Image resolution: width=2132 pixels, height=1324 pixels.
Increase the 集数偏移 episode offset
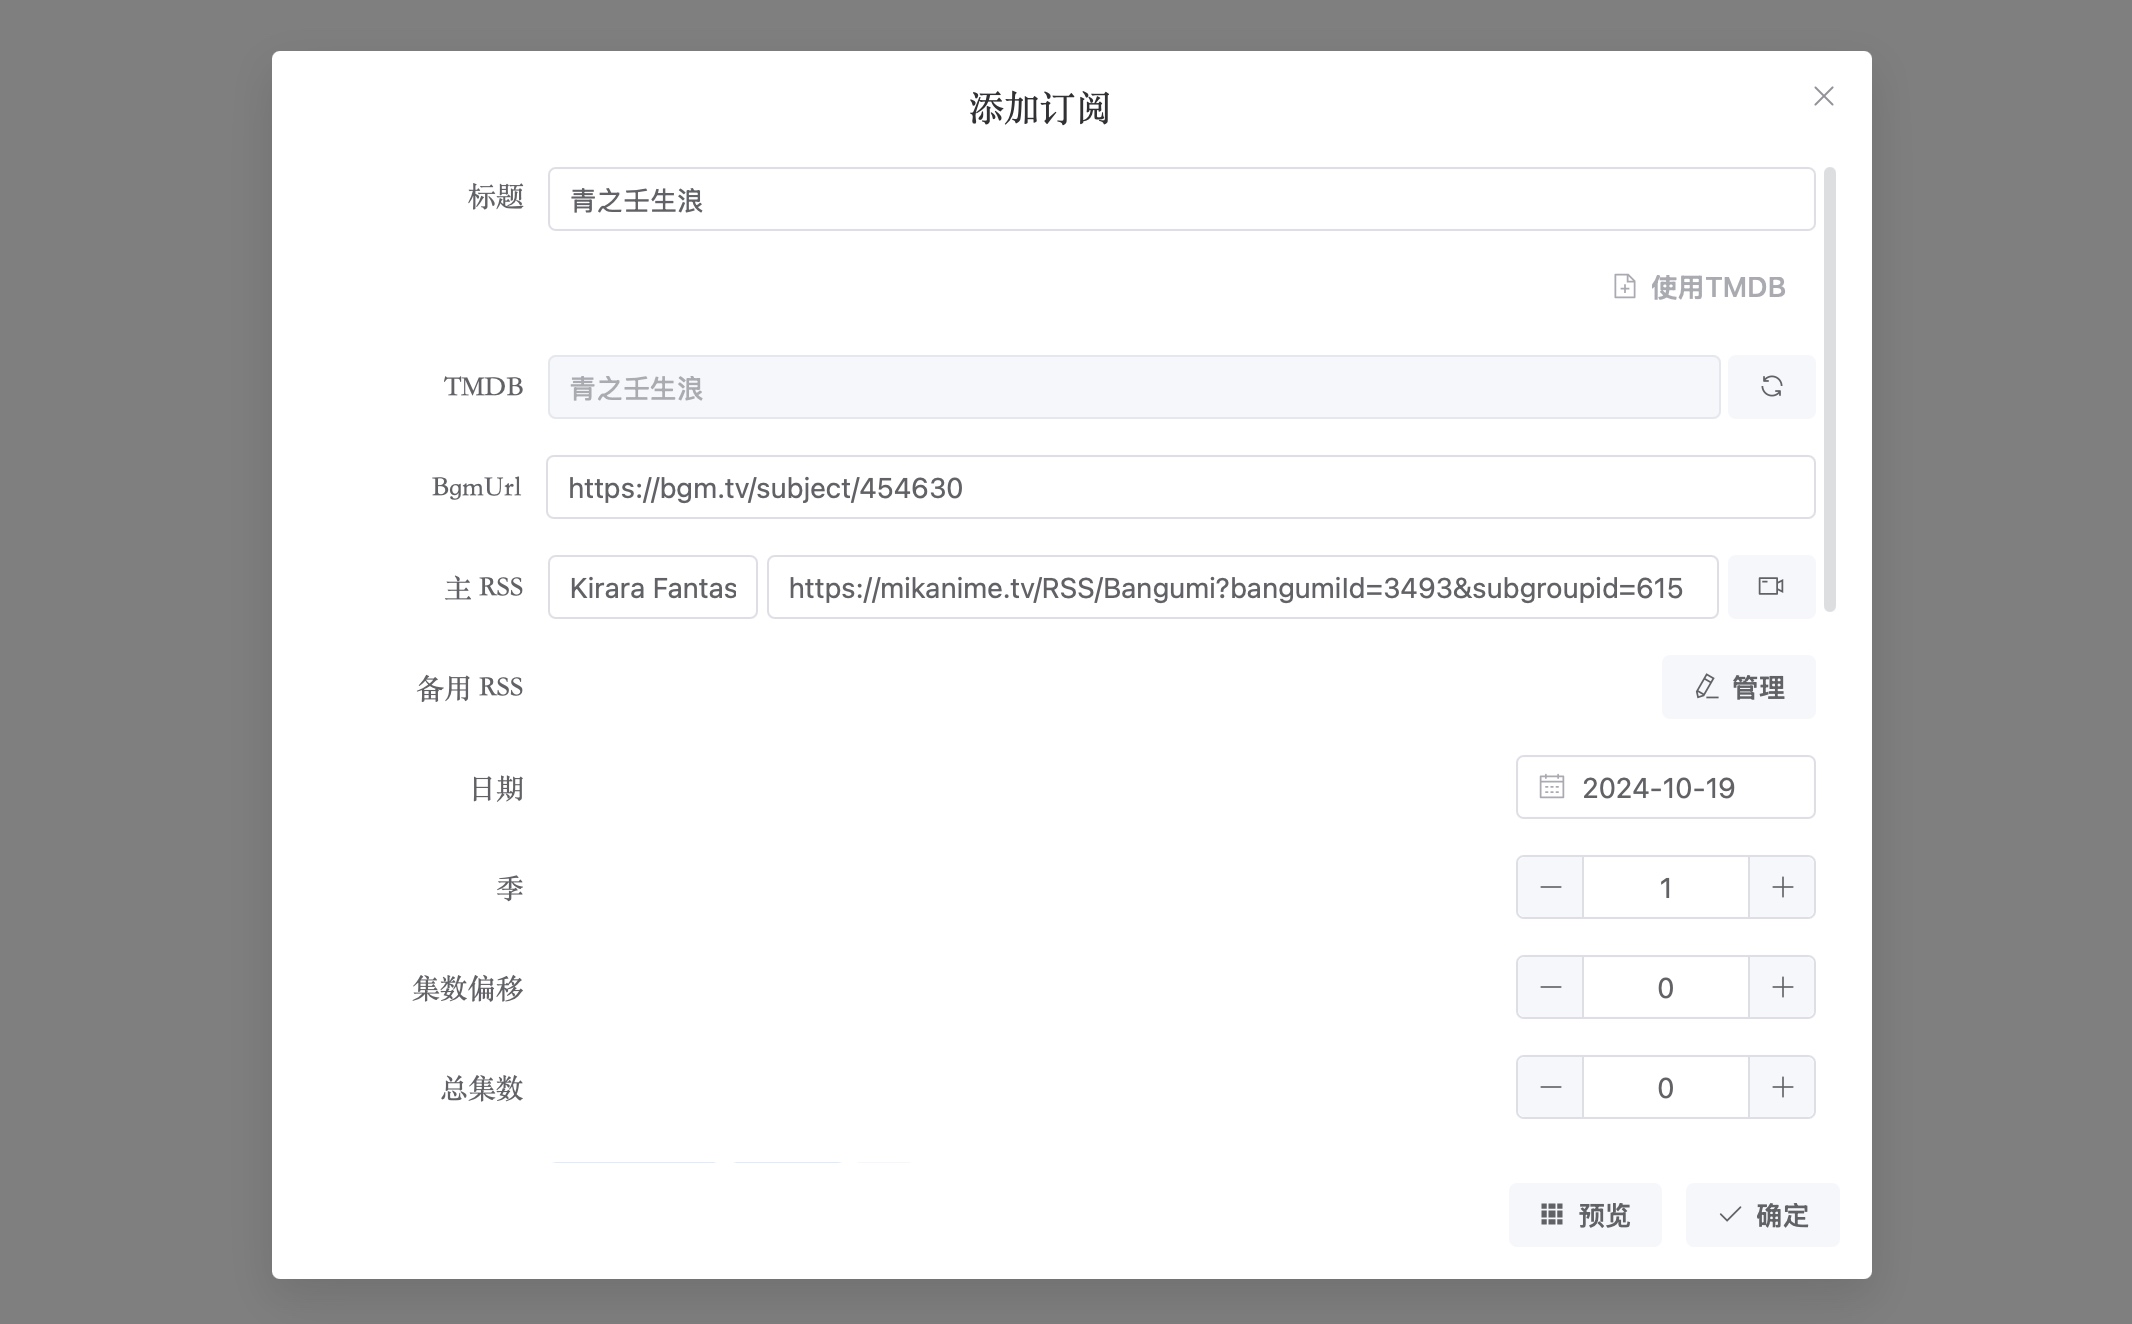tap(1781, 987)
